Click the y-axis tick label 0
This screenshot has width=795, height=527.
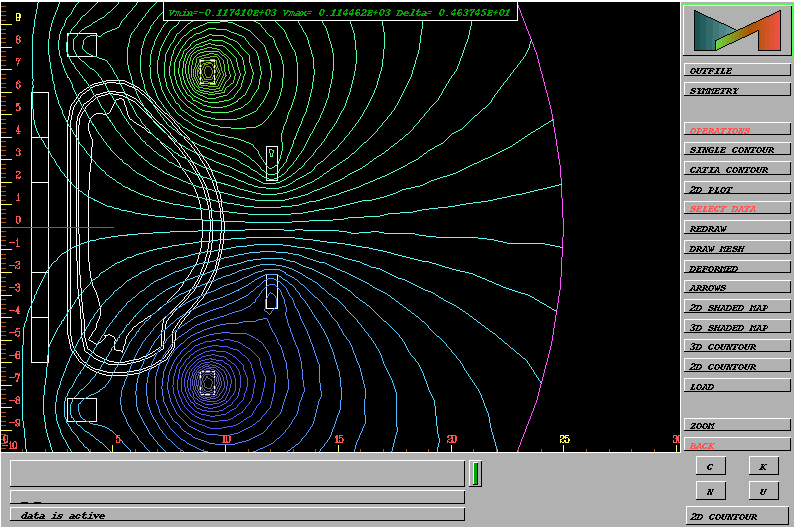tap(18, 220)
